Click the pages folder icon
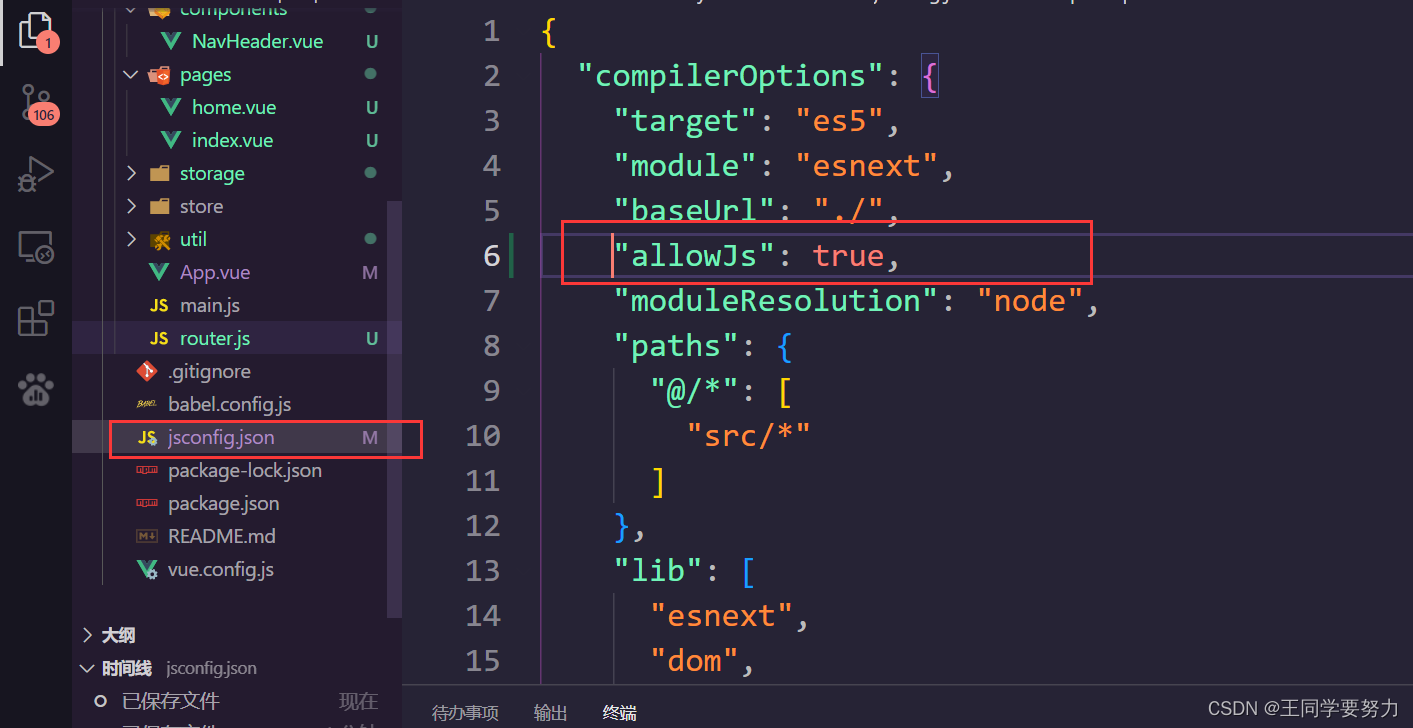The image size is (1413, 728). tap(159, 75)
